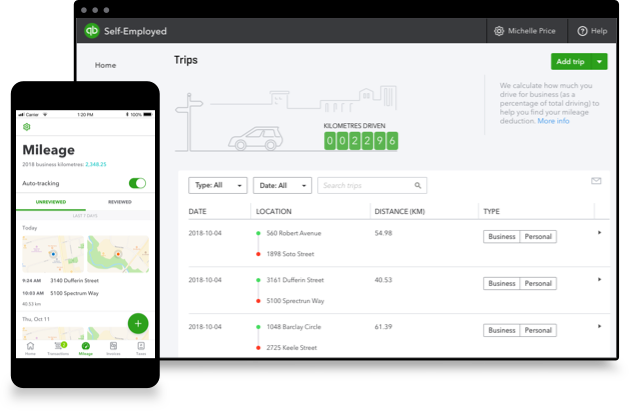This screenshot has height=411, width=629.
Task: Tap 5100 Spectrum Way entry on phone
Action: tap(74, 293)
